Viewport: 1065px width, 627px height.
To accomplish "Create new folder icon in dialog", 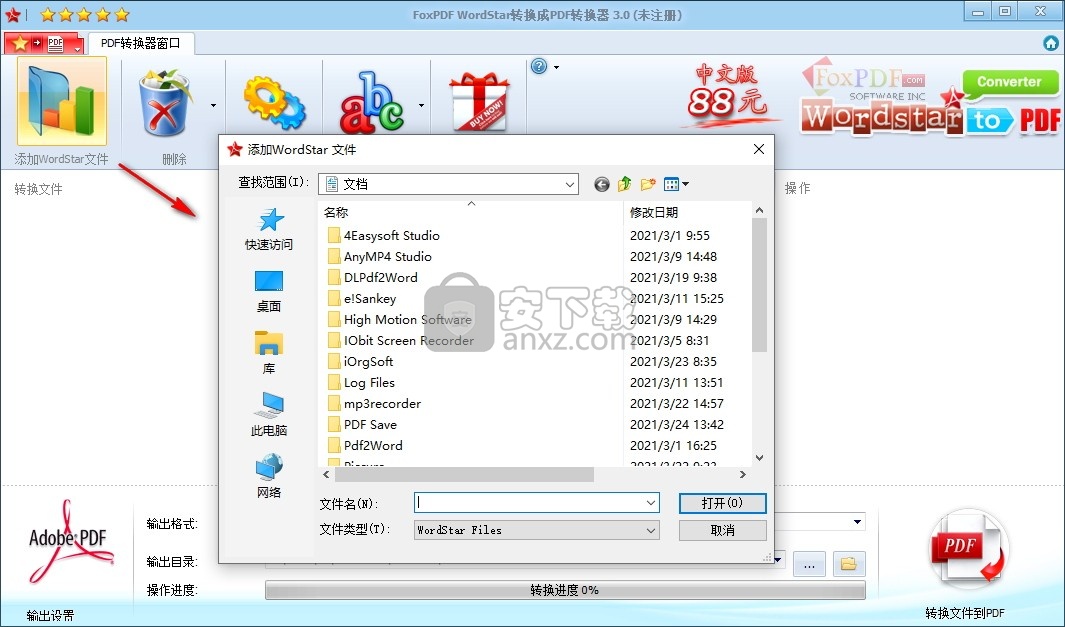I will pyautogui.click(x=648, y=184).
